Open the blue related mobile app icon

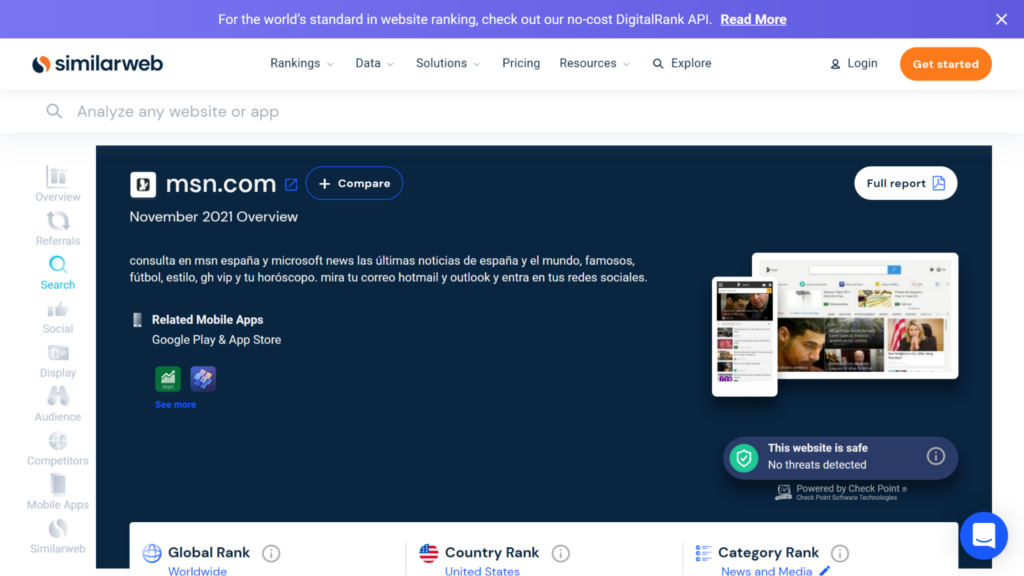point(203,379)
